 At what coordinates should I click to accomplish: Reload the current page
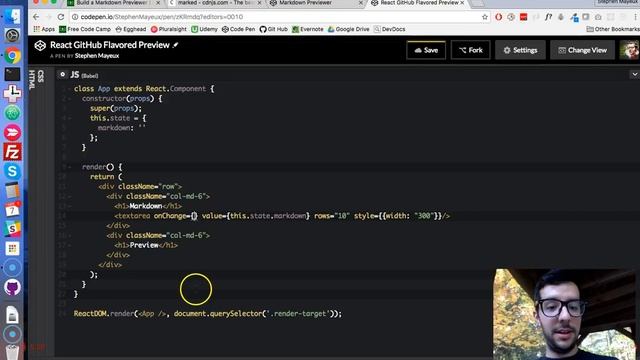pyautogui.click(x=61, y=17)
